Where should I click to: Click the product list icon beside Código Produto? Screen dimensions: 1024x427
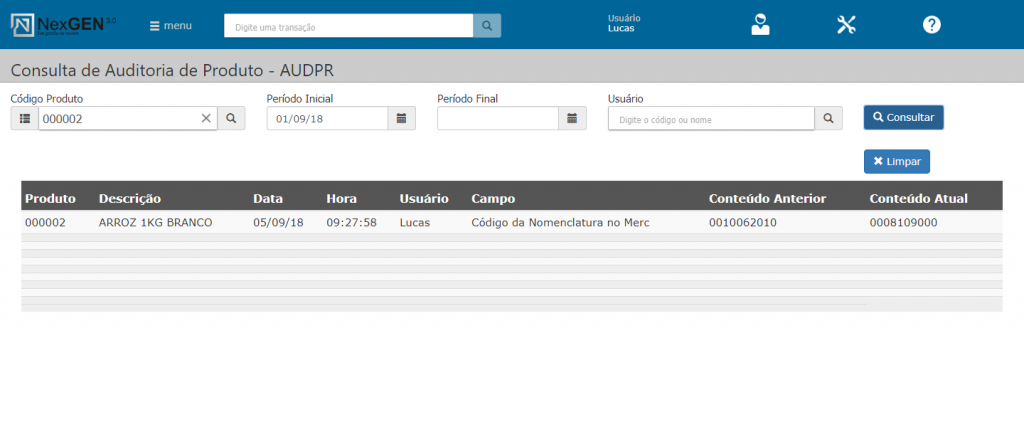[x=25, y=119]
